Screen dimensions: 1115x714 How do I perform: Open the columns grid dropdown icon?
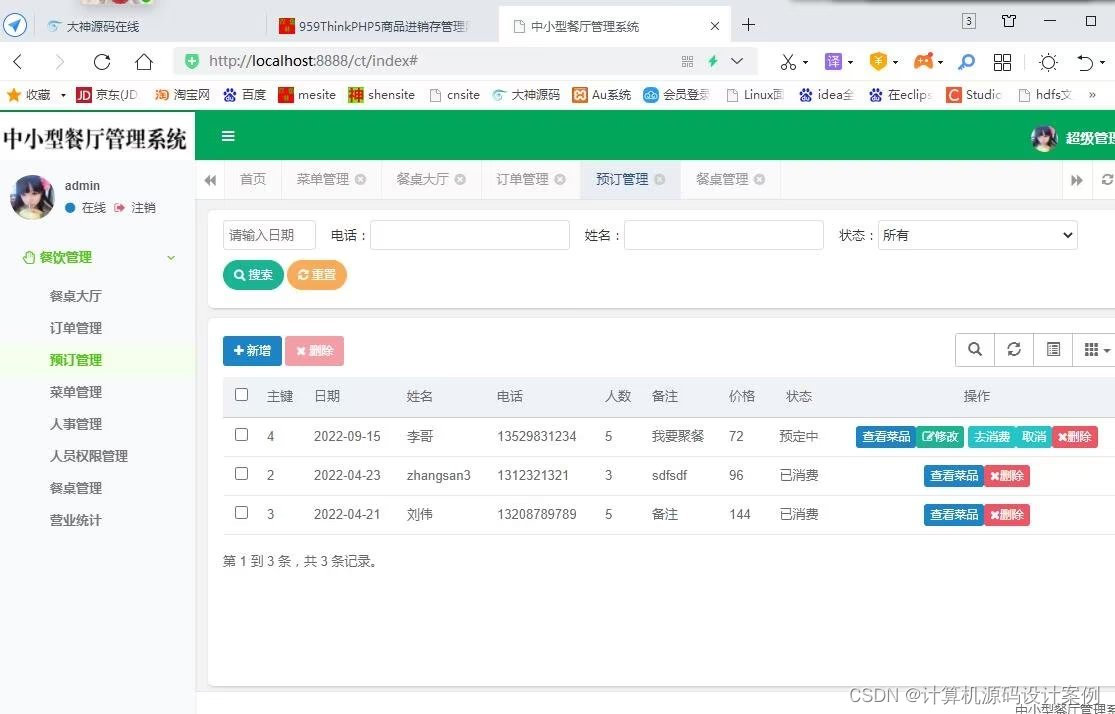click(x=1096, y=349)
